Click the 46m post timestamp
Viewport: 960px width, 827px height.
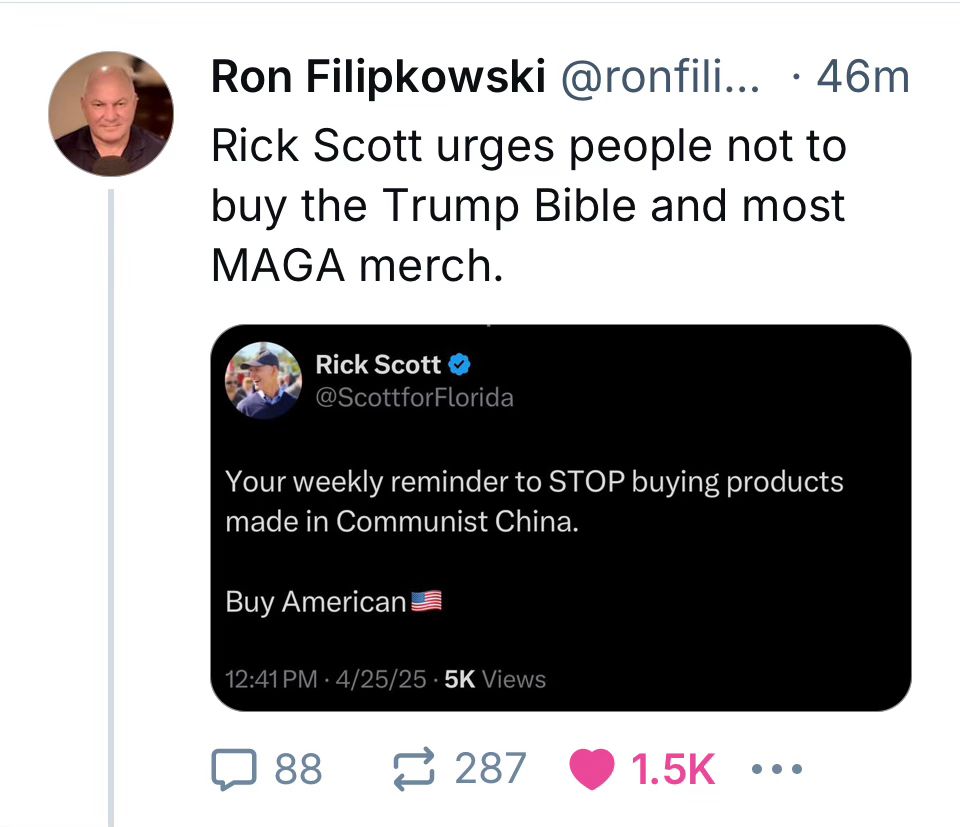pyautogui.click(x=863, y=77)
